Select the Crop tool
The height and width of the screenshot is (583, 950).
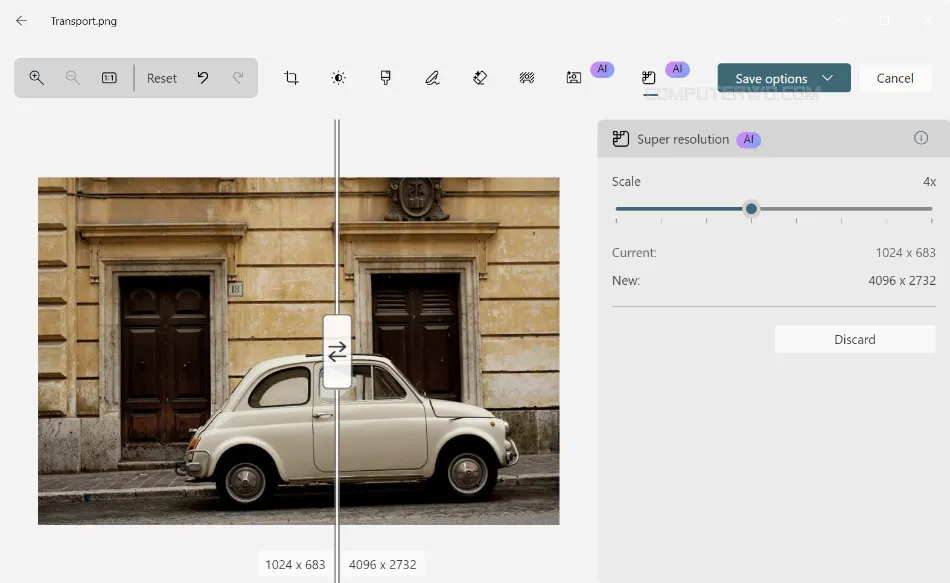click(292, 78)
